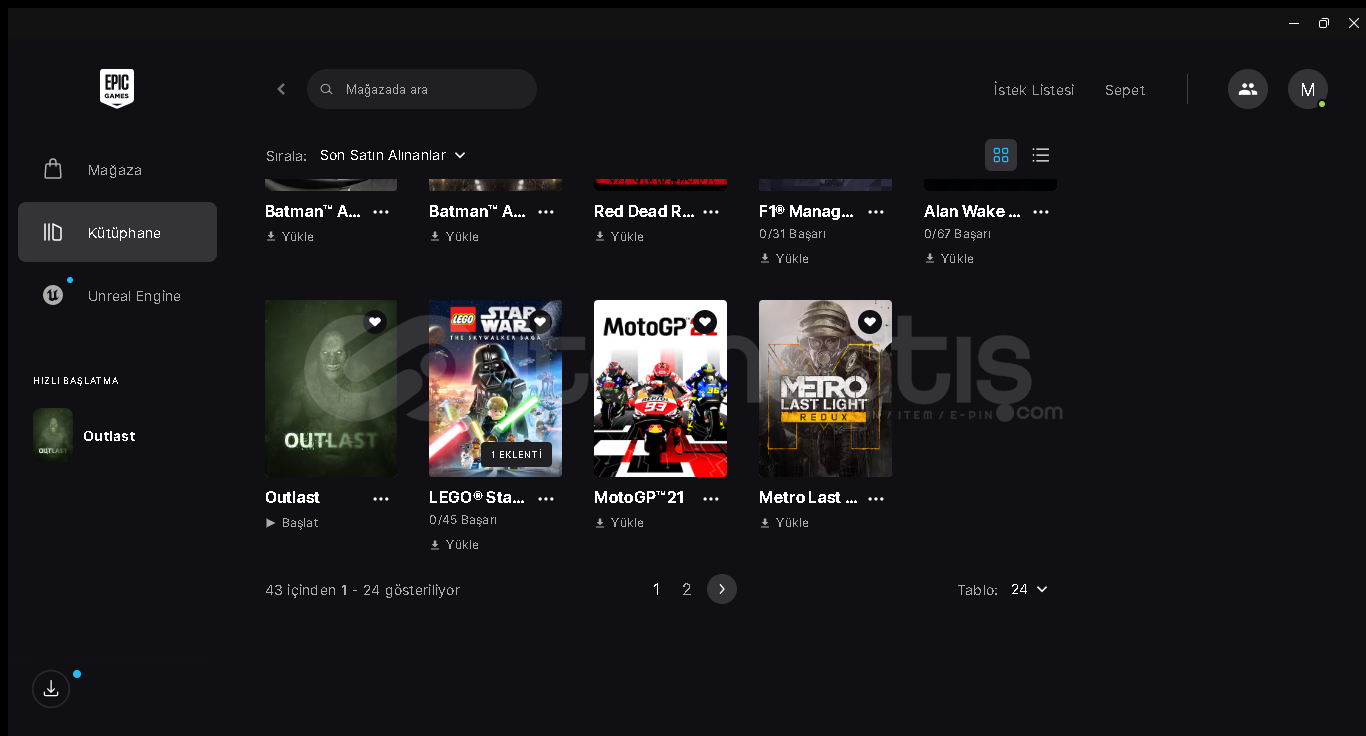
Task: Click the Mağazada ara search field
Action: pyautogui.click(x=422, y=89)
